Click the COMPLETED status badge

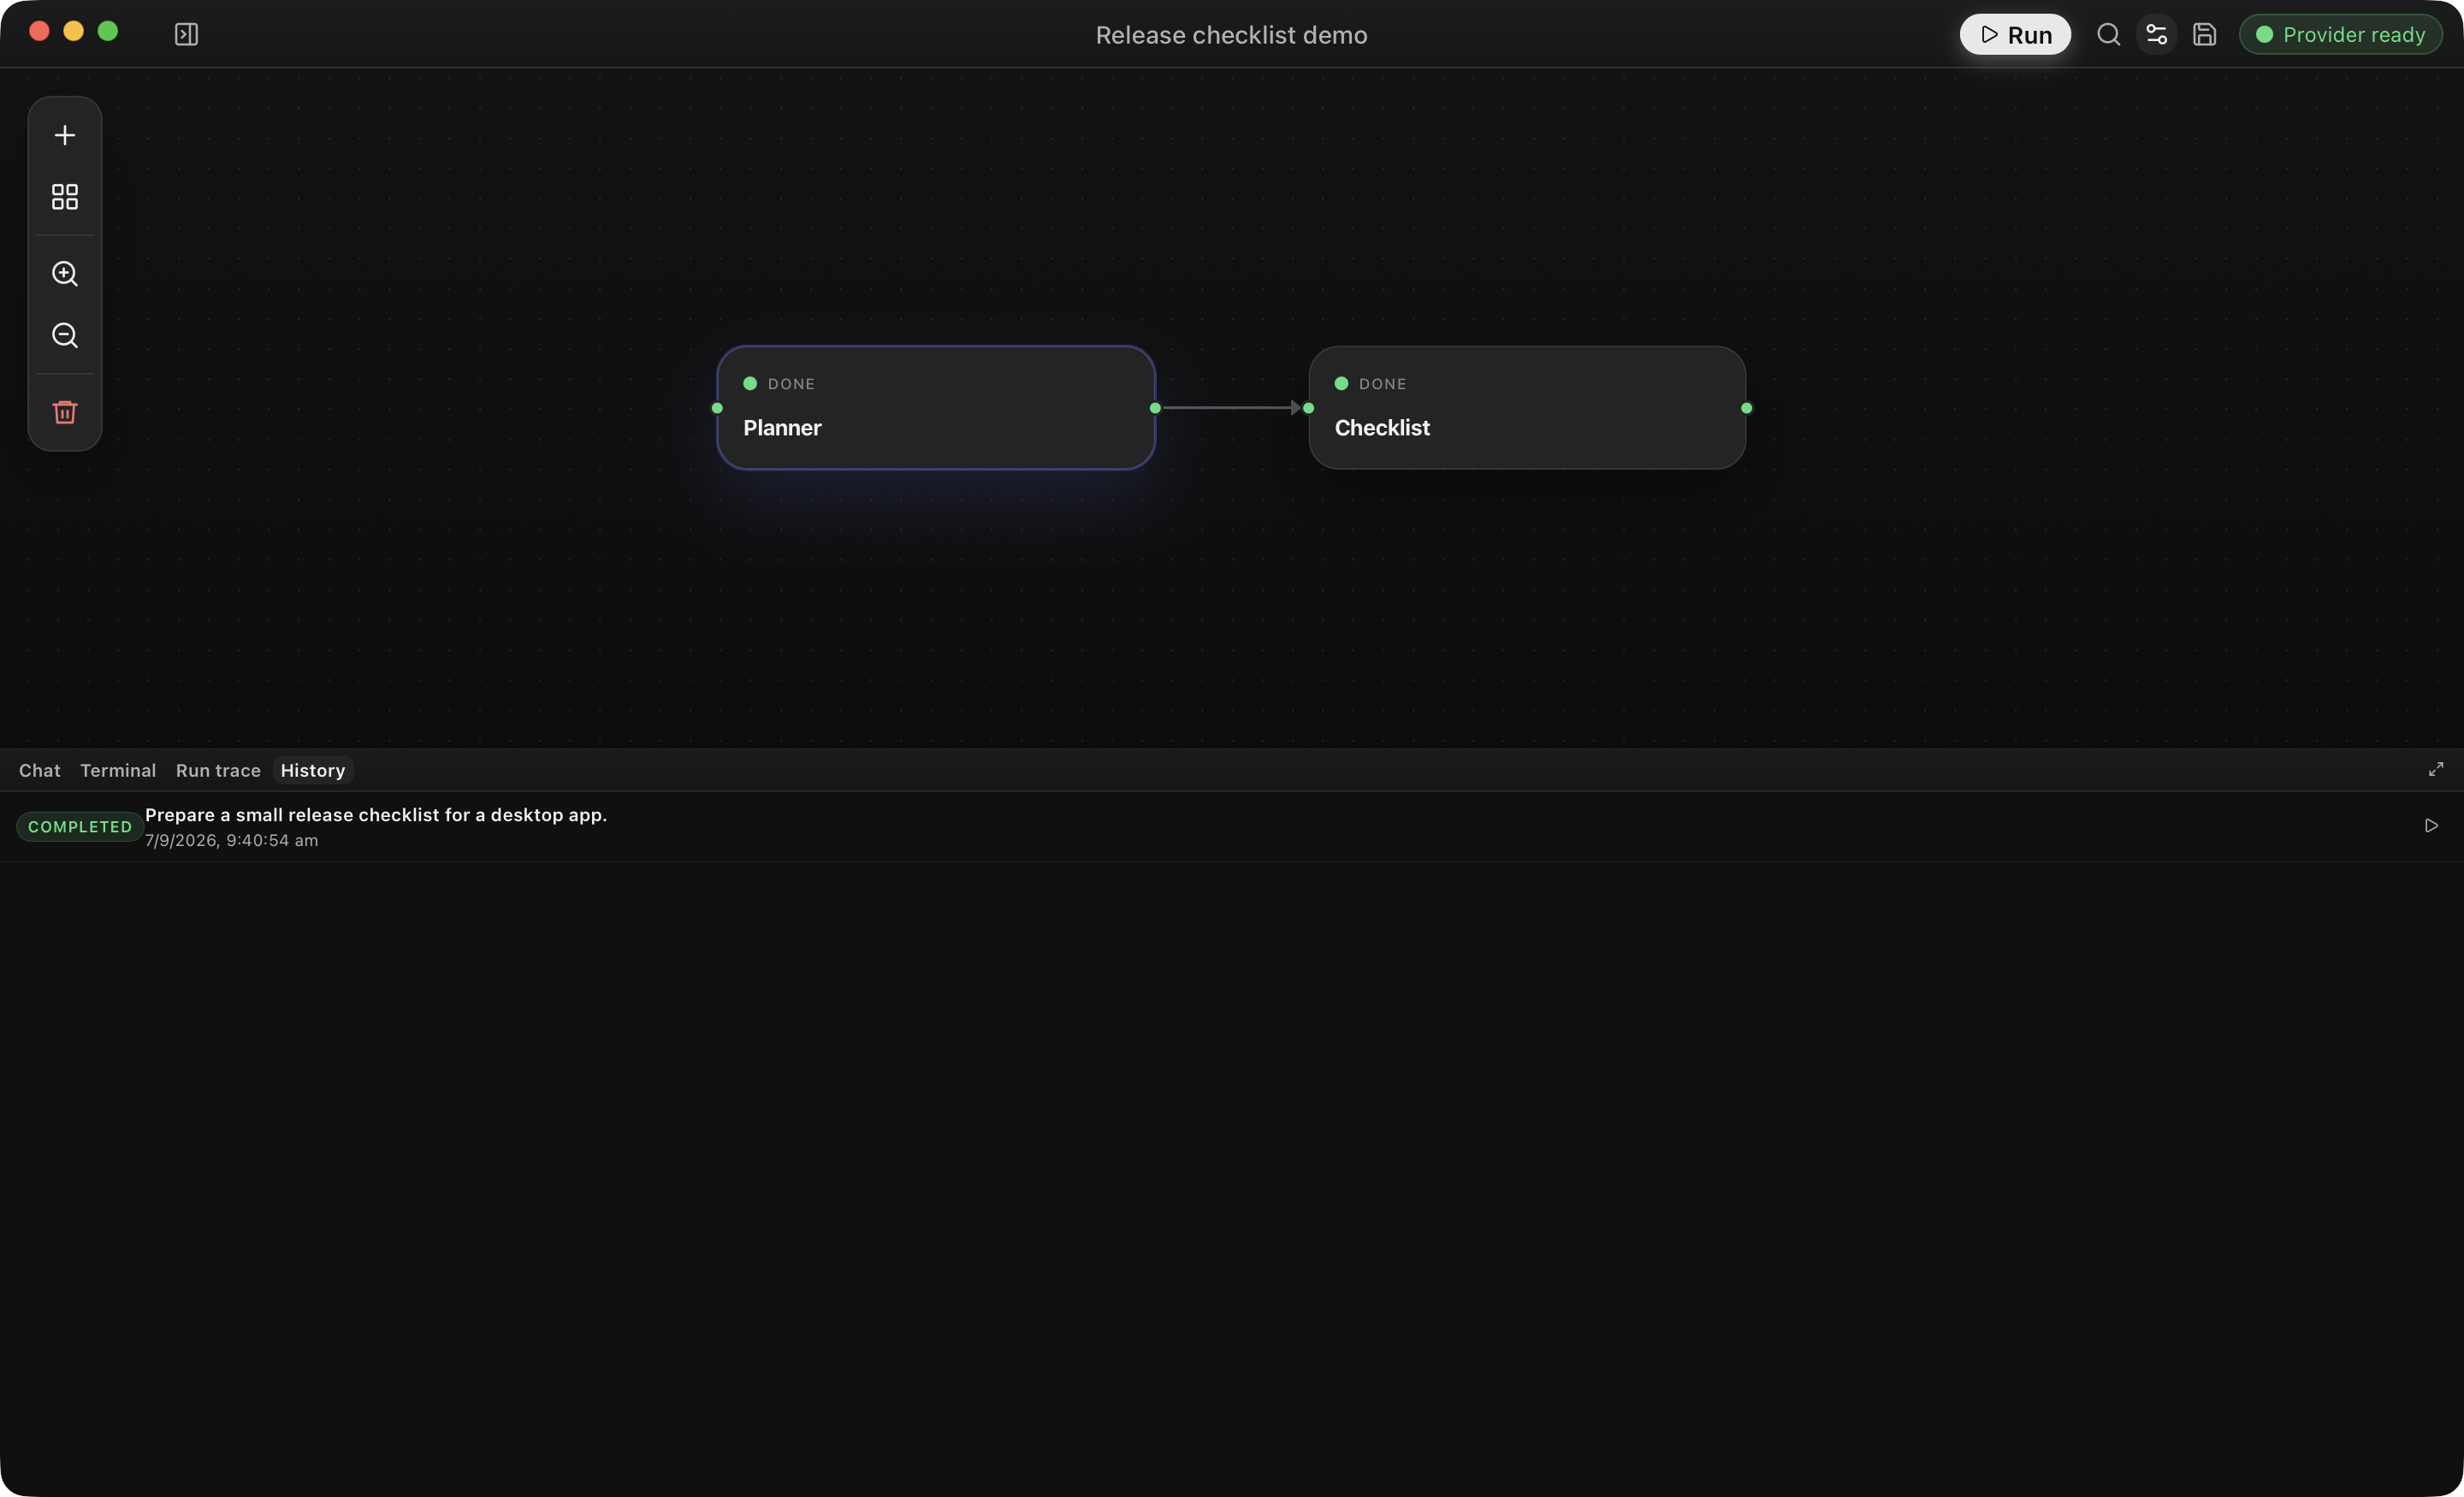point(80,827)
